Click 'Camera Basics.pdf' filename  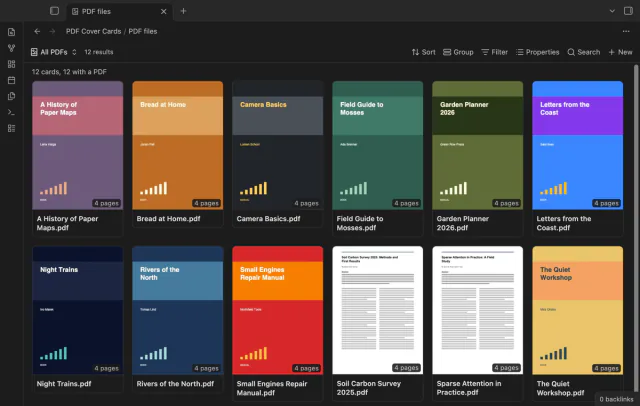point(268,219)
